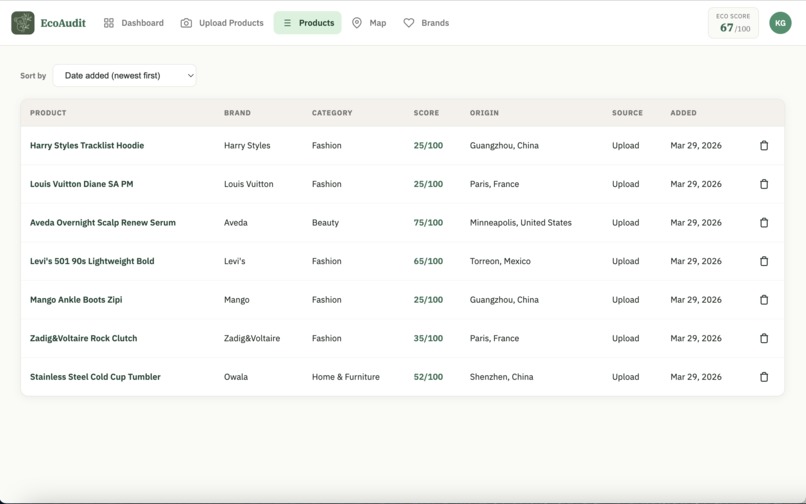The width and height of the screenshot is (806, 504).
Task: Select the Products tab
Action: (x=307, y=23)
